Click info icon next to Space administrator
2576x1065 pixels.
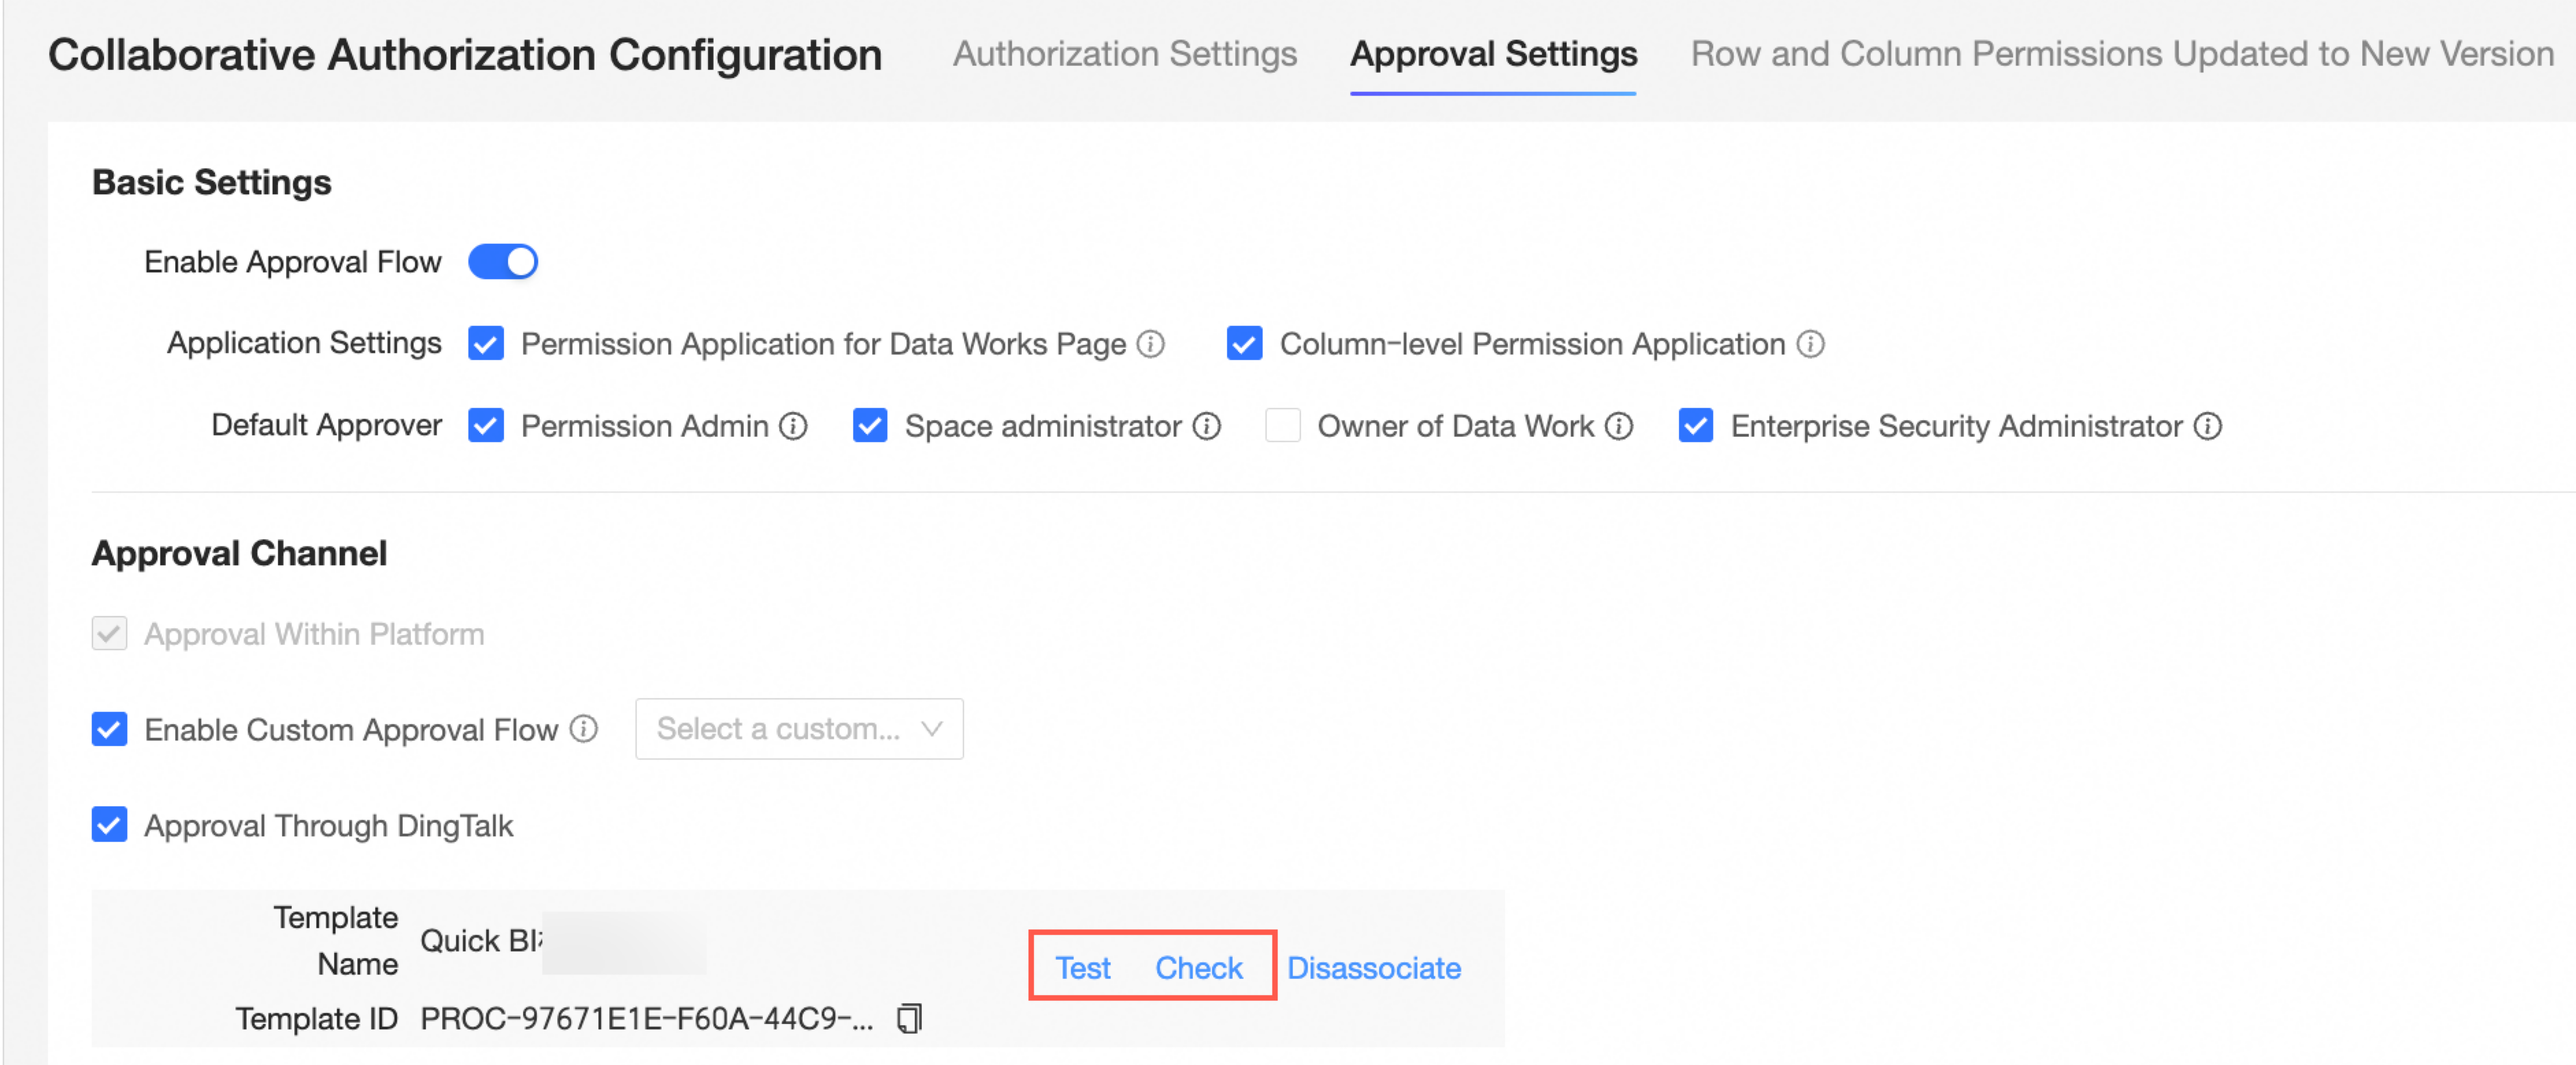click(1207, 427)
